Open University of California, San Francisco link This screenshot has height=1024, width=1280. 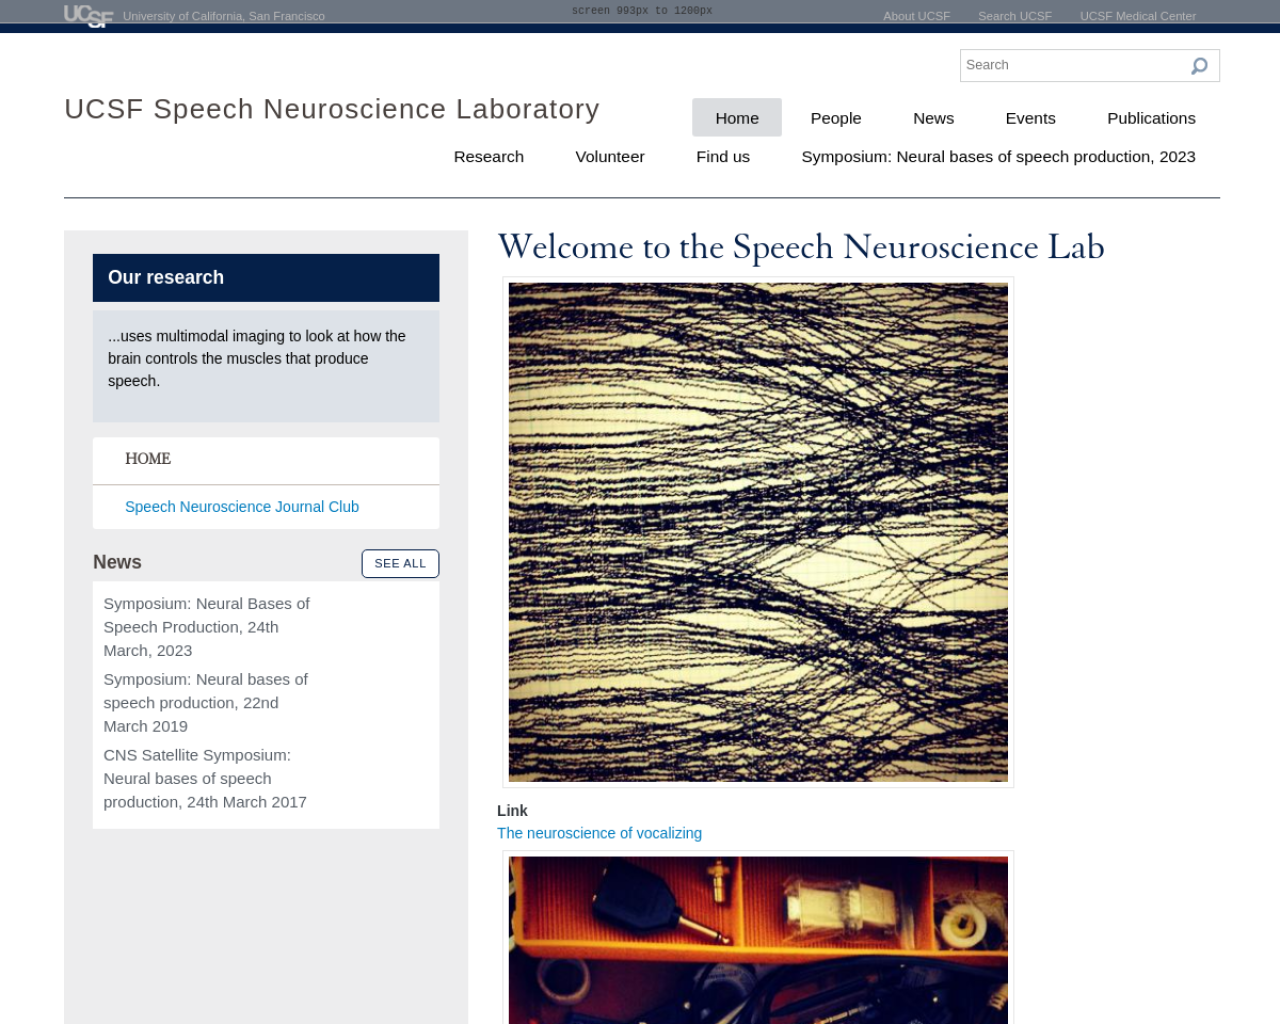click(224, 16)
